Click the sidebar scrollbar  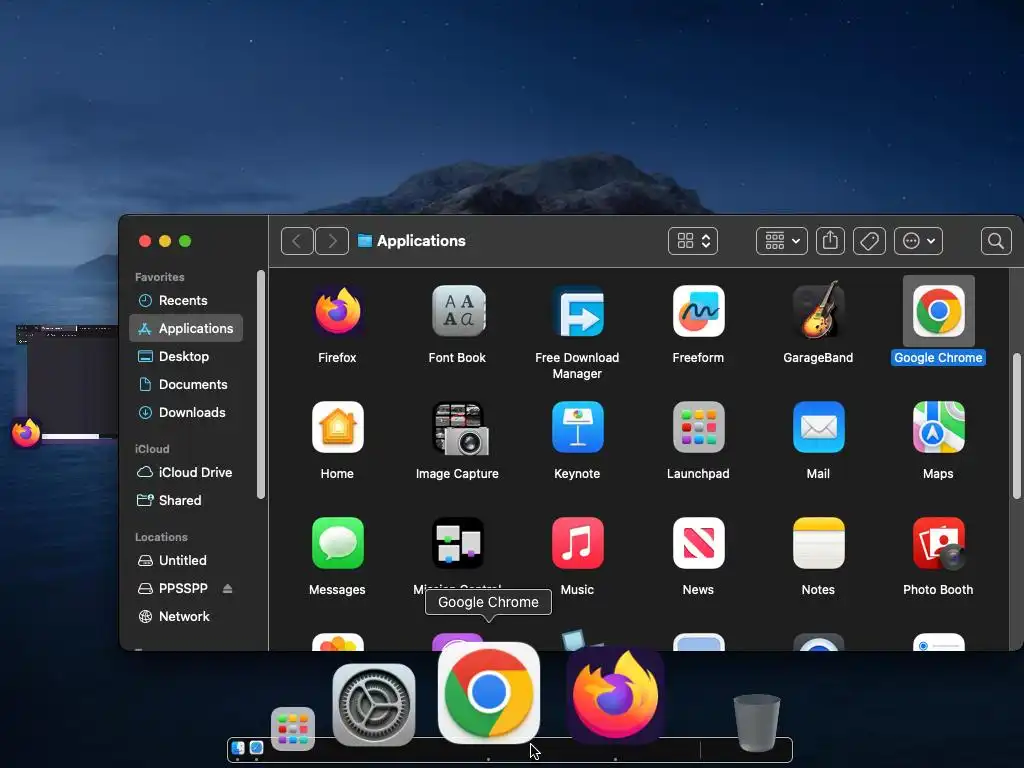tap(261, 385)
